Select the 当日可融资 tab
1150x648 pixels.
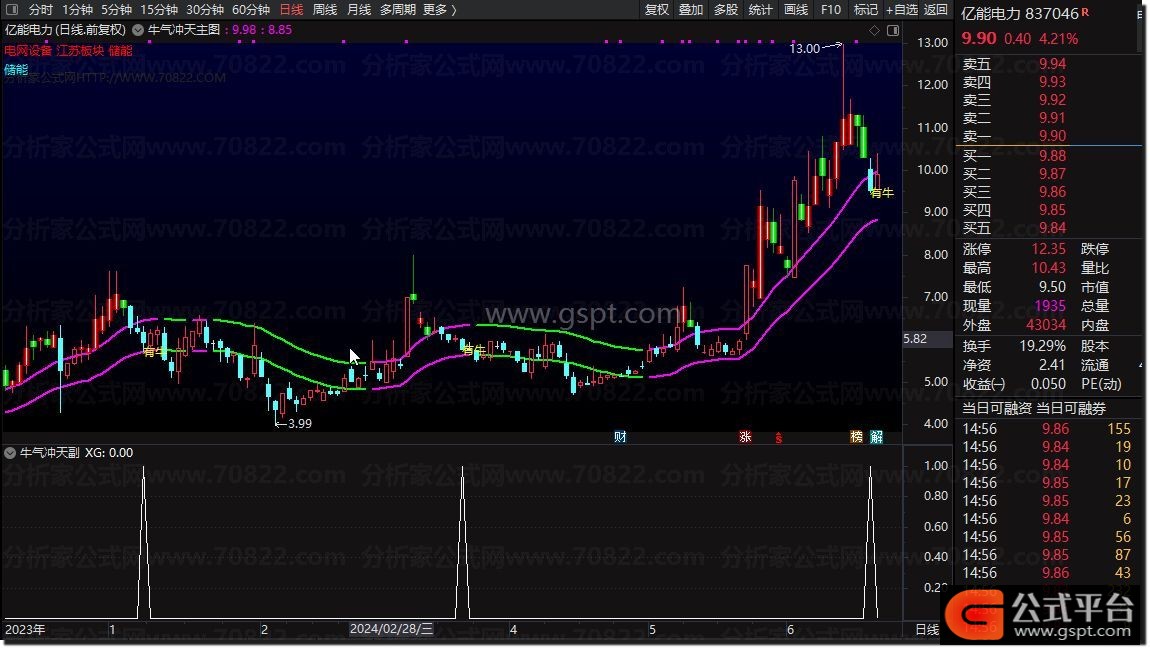pyautogui.click(x=997, y=408)
